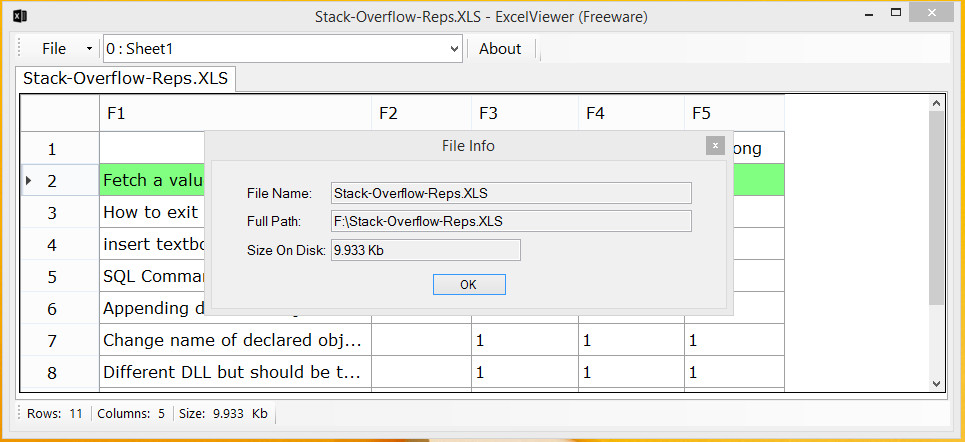Click column header F4
The height and width of the screenshot is (442, 965).
pos(631,113)
